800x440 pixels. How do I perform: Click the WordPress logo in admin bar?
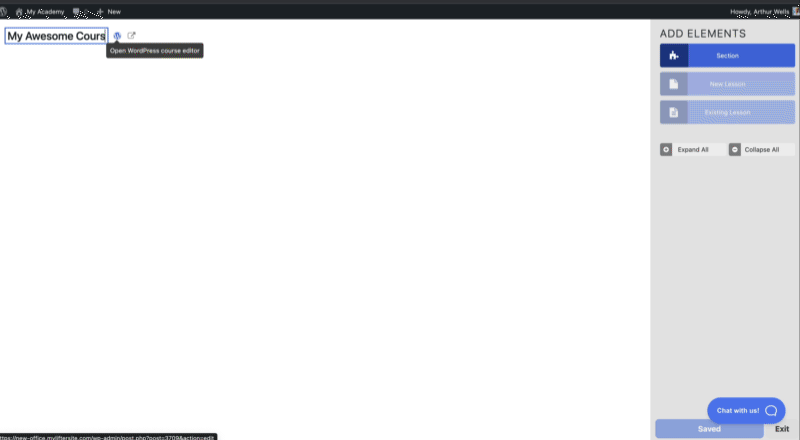(x=3, y=11)
